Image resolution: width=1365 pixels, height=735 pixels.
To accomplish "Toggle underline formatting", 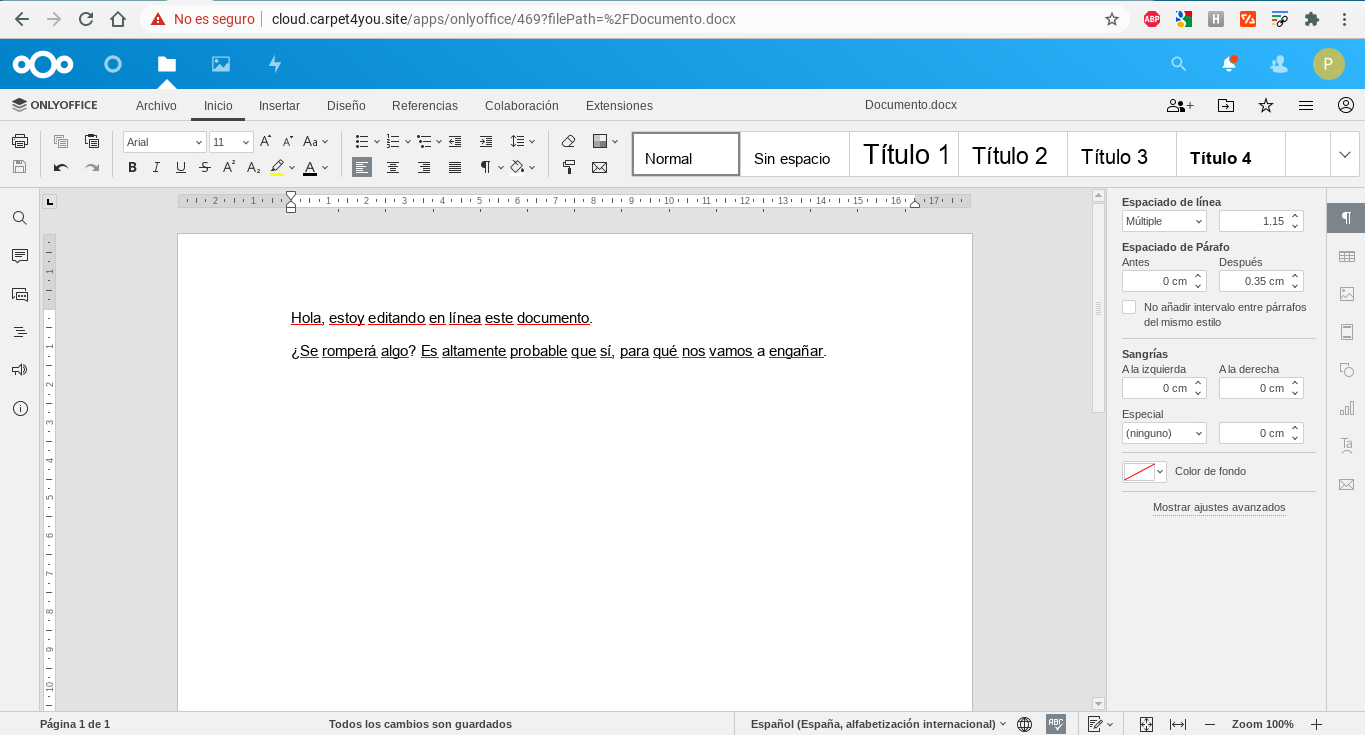I will pos(181,167).
